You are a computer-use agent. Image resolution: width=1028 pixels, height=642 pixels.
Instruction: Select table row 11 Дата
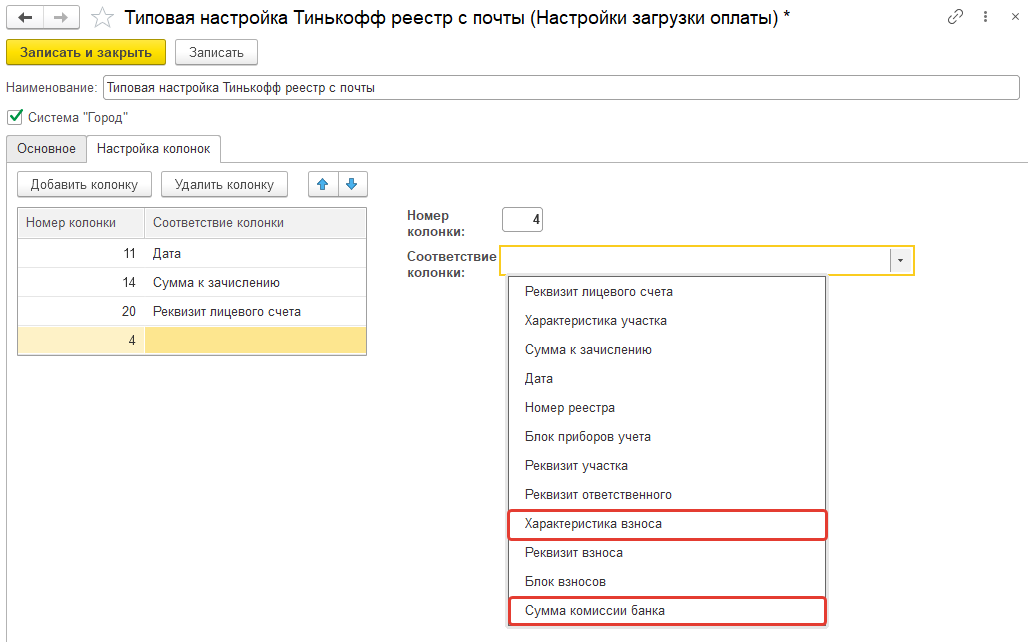(x=192, y=253)
